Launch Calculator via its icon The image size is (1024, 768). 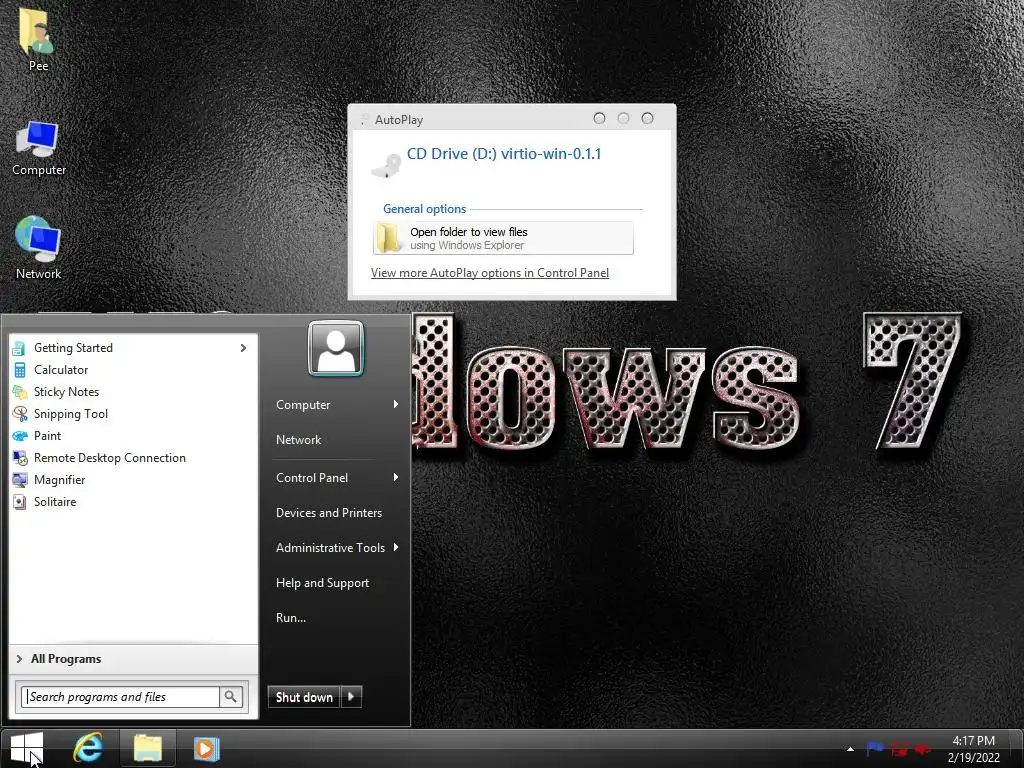tap(20, 370)
